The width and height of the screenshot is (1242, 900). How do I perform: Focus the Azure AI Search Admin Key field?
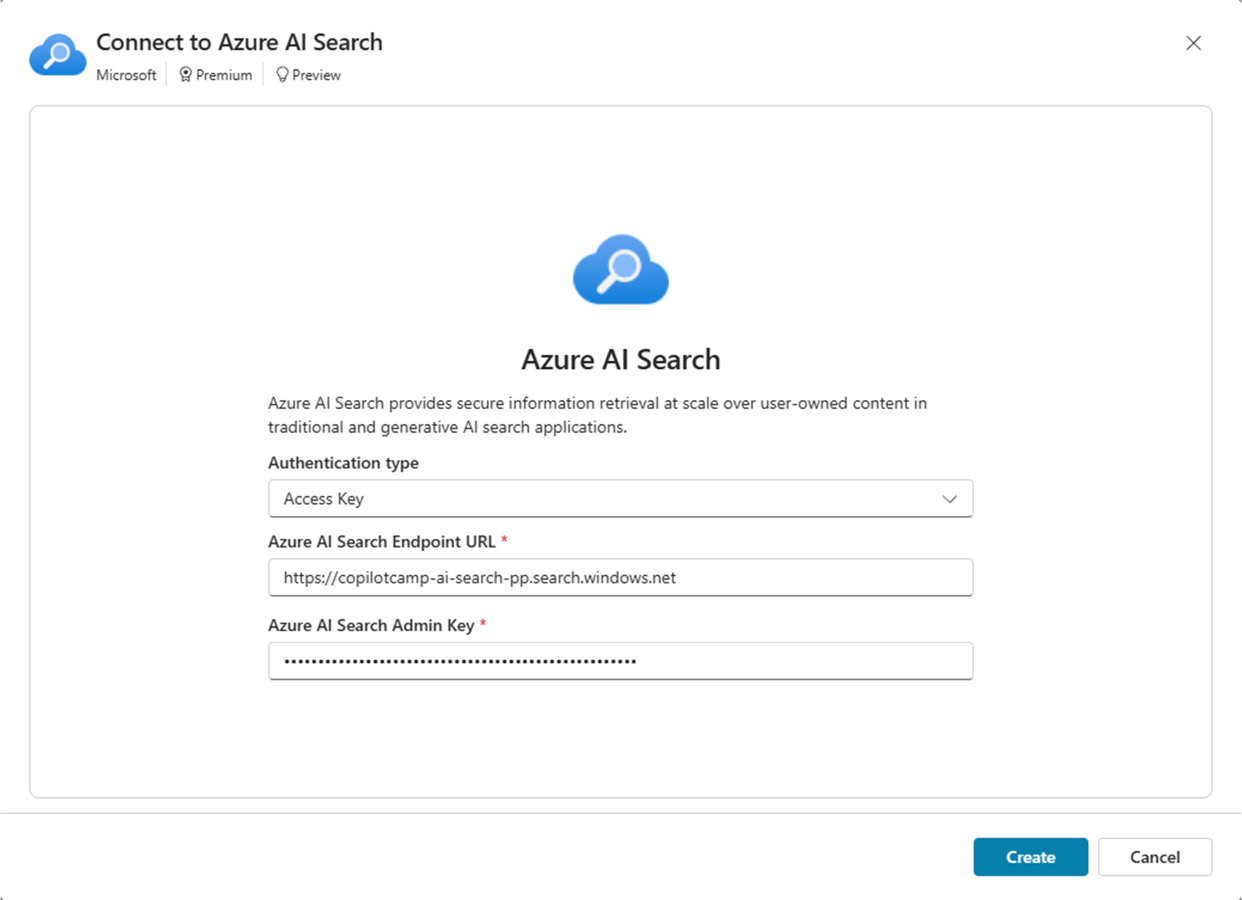[620, 661]
